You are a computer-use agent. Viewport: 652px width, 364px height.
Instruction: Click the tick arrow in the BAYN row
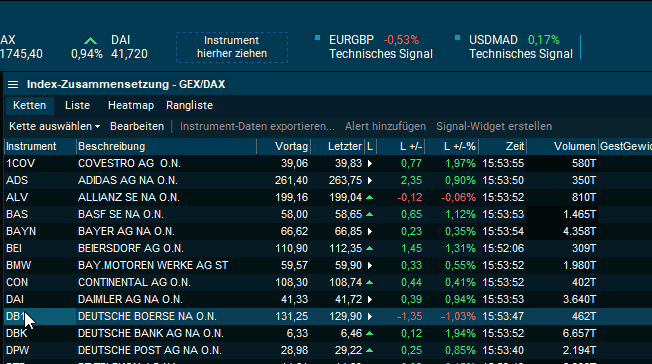tap(370, 232)
